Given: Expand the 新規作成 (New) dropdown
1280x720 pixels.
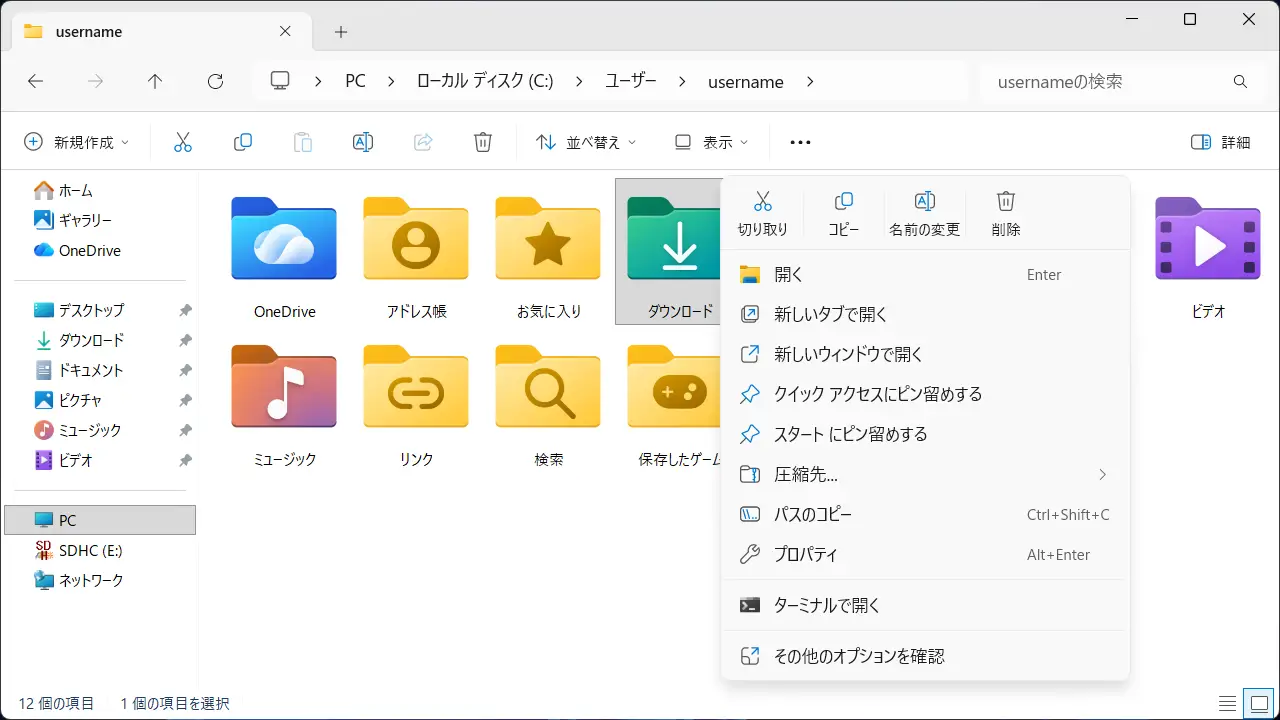Looking at the screenshot, I should click(77, 142).
